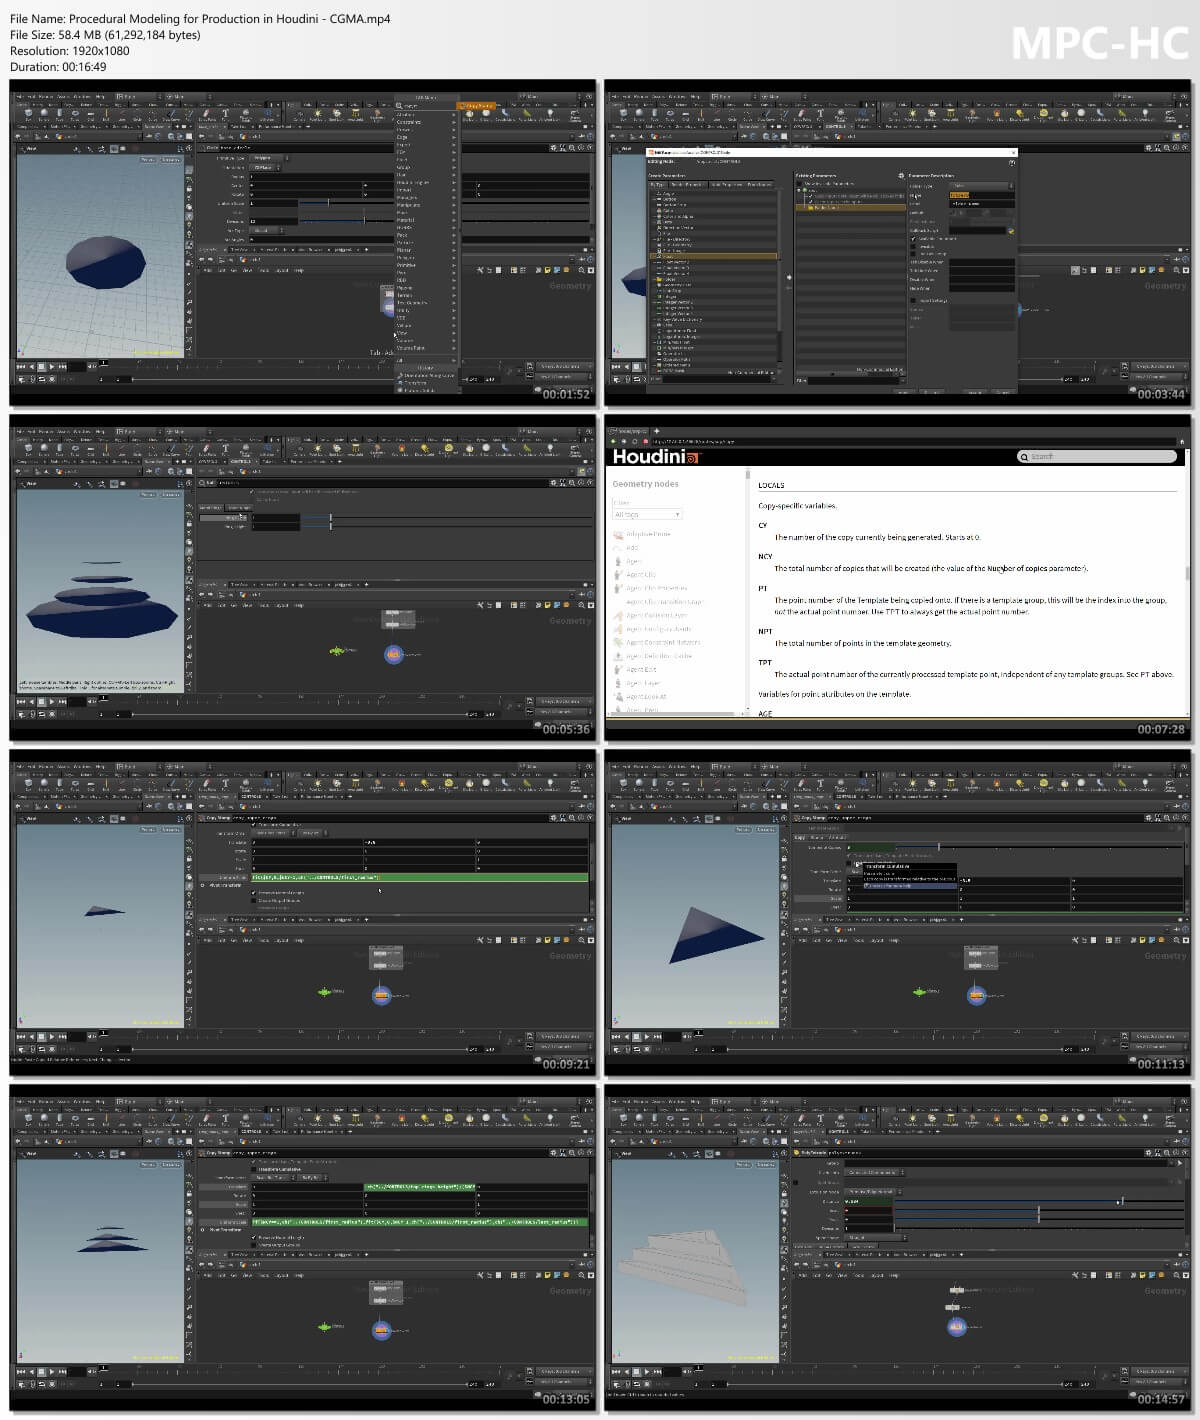Click the orange Name field in 00:03:44 dialog
The height and width of the screenshot is (1420, 1200).
[982, 195]
